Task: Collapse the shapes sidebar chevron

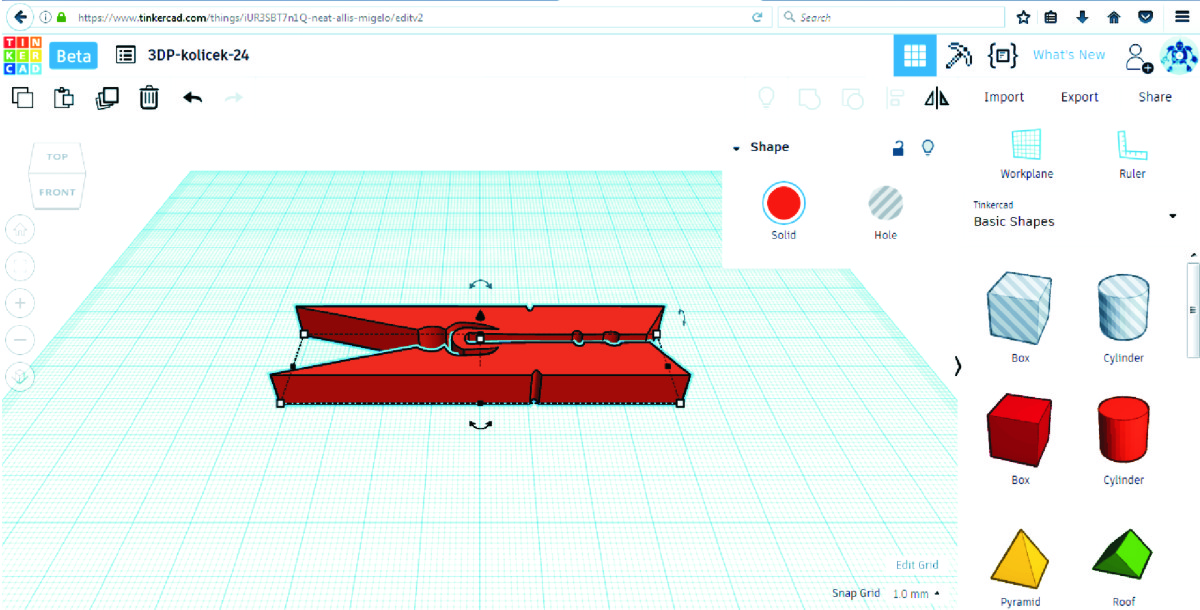Action: [x=958, y=366]
